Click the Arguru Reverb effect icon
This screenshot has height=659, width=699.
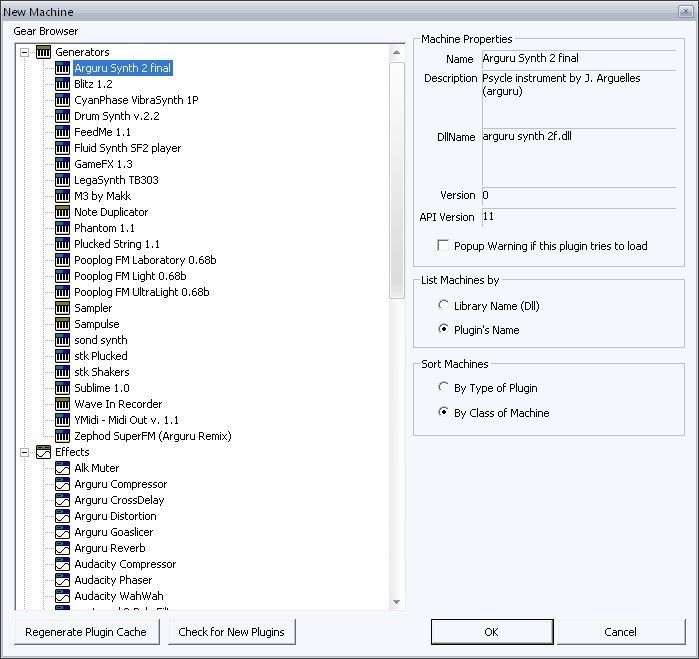[x=62, y=548]
